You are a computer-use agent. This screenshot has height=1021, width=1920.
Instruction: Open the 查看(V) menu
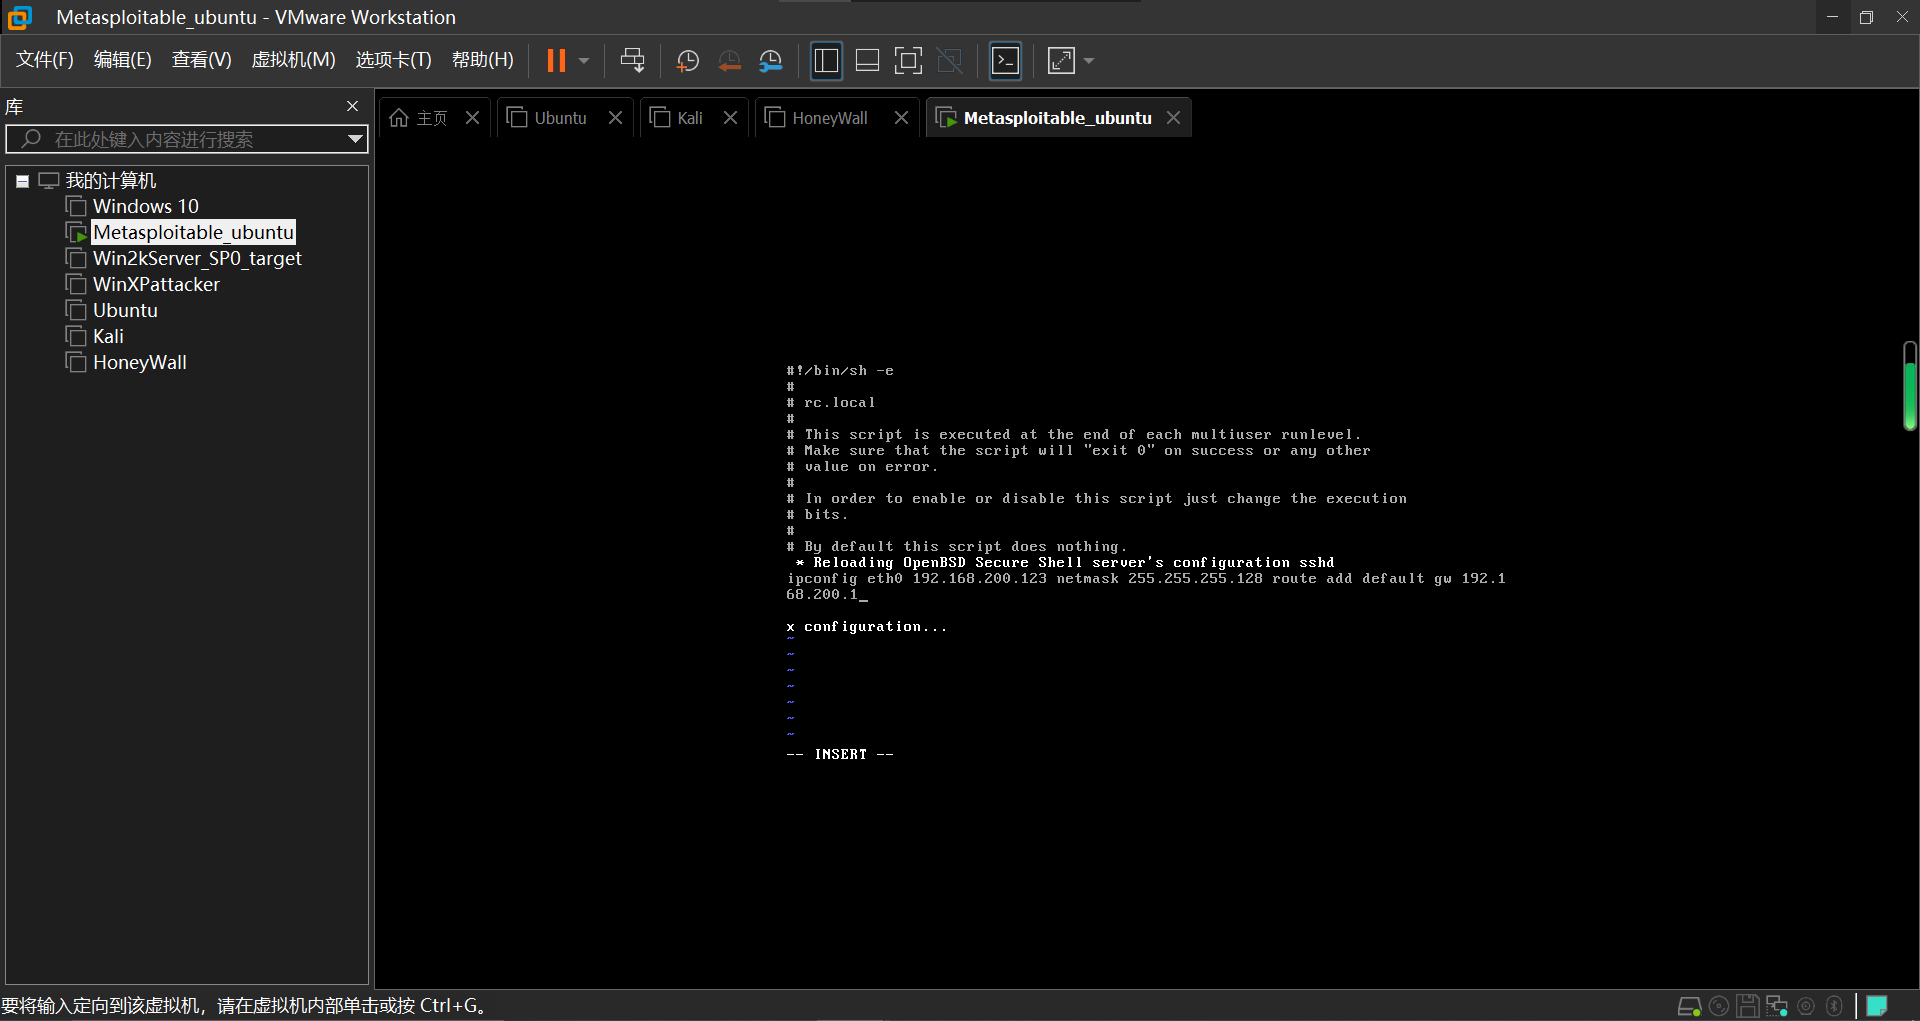click(x=202, y=60)
